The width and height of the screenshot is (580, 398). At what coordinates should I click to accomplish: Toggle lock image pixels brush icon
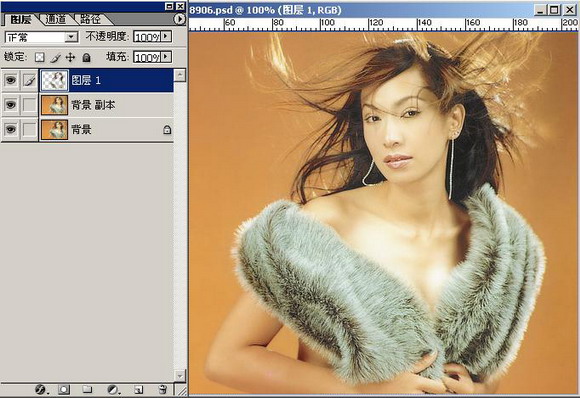55,57
